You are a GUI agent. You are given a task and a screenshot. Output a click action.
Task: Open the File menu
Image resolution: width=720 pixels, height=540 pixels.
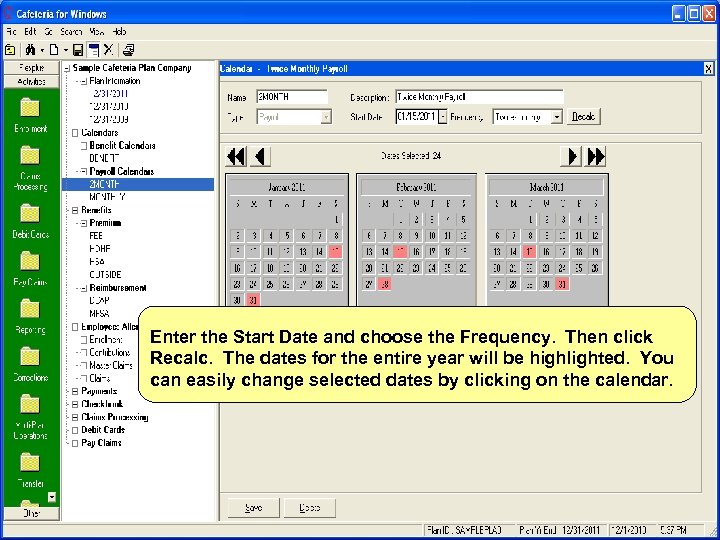(11, 32)
